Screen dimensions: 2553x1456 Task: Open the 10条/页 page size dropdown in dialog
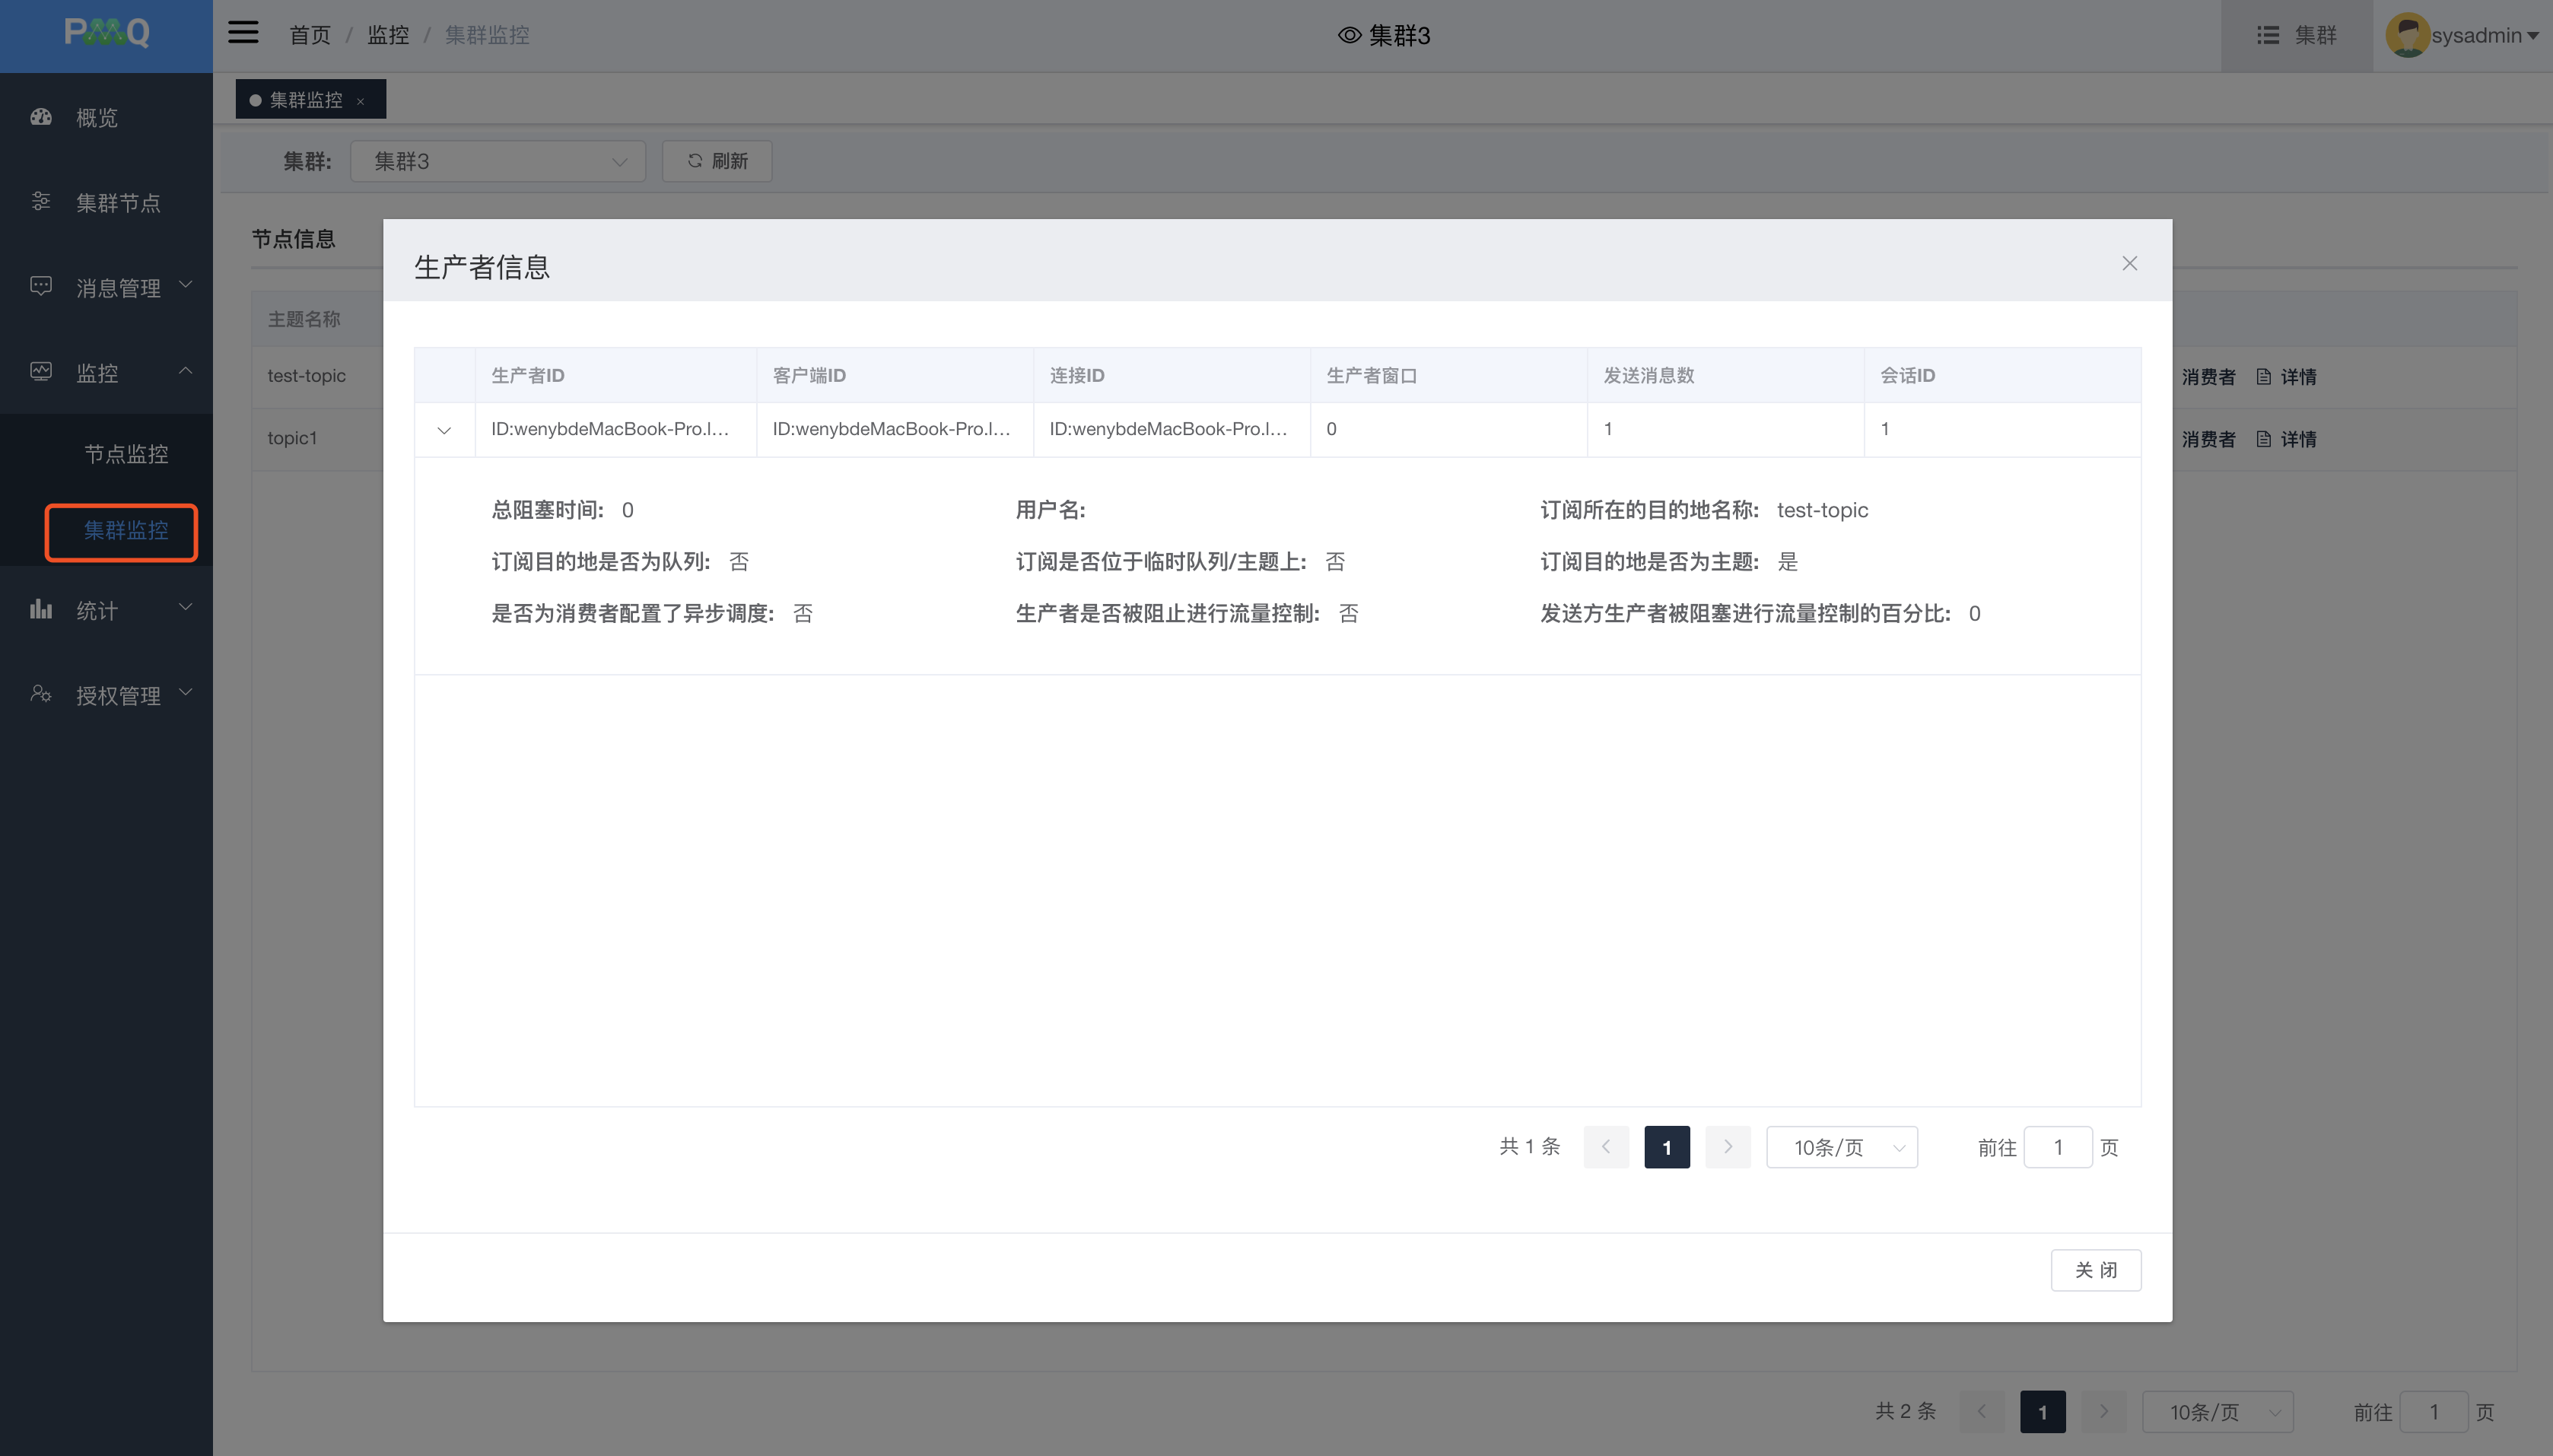[x=1841, y=1147]
